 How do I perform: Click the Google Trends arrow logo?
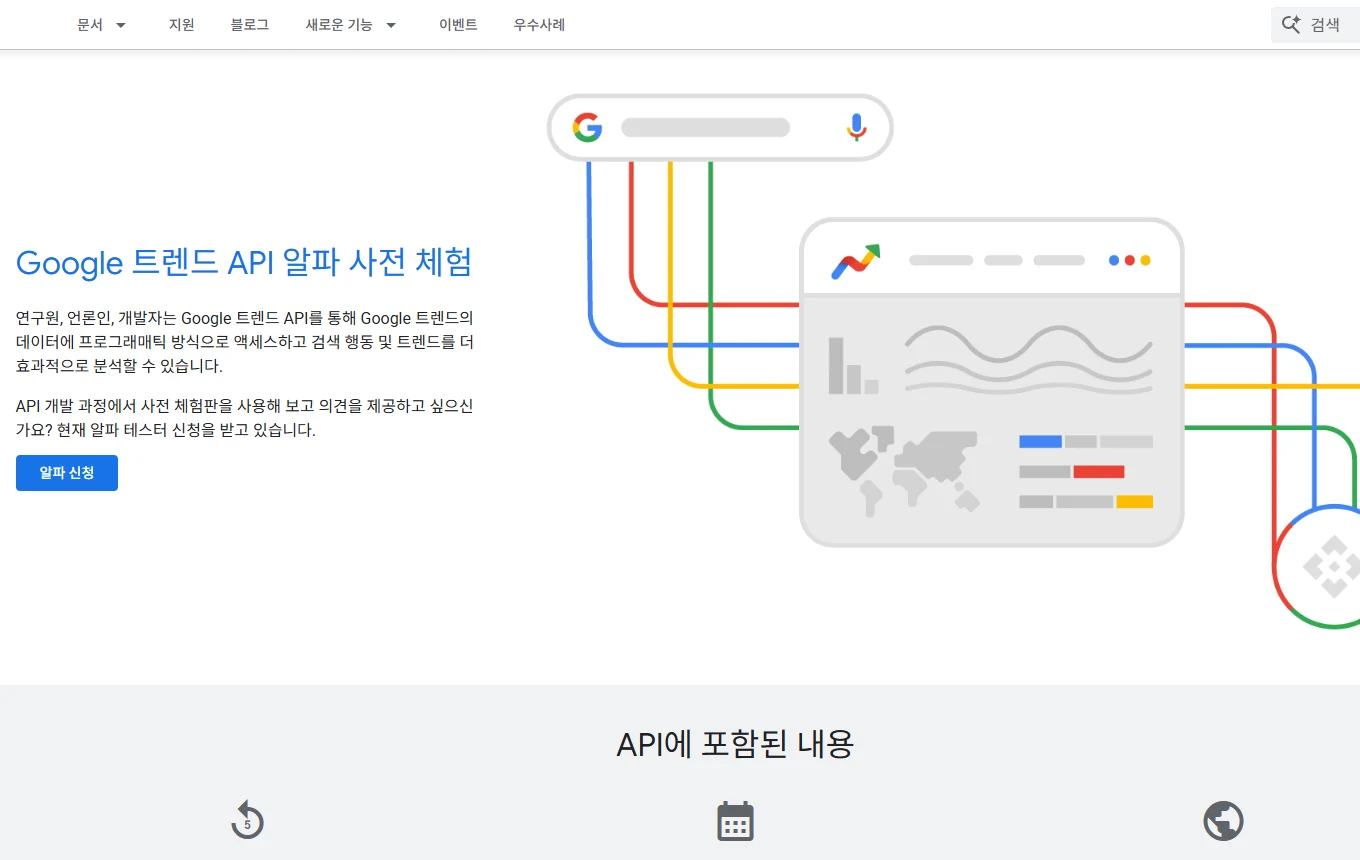click(855, 260)
